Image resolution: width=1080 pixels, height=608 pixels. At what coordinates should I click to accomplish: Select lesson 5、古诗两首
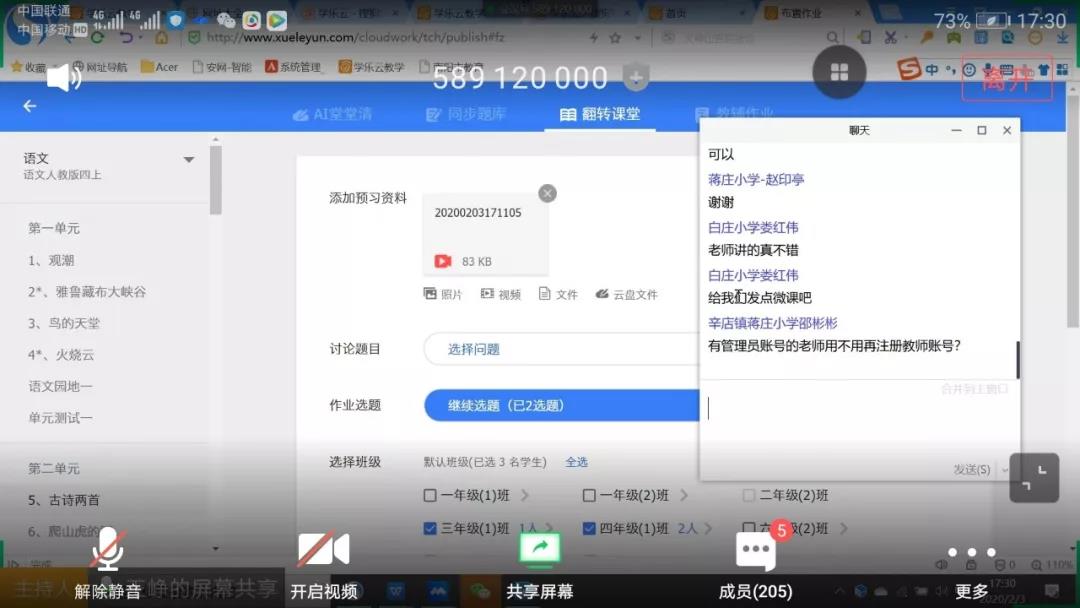click(x=63, y=500)
